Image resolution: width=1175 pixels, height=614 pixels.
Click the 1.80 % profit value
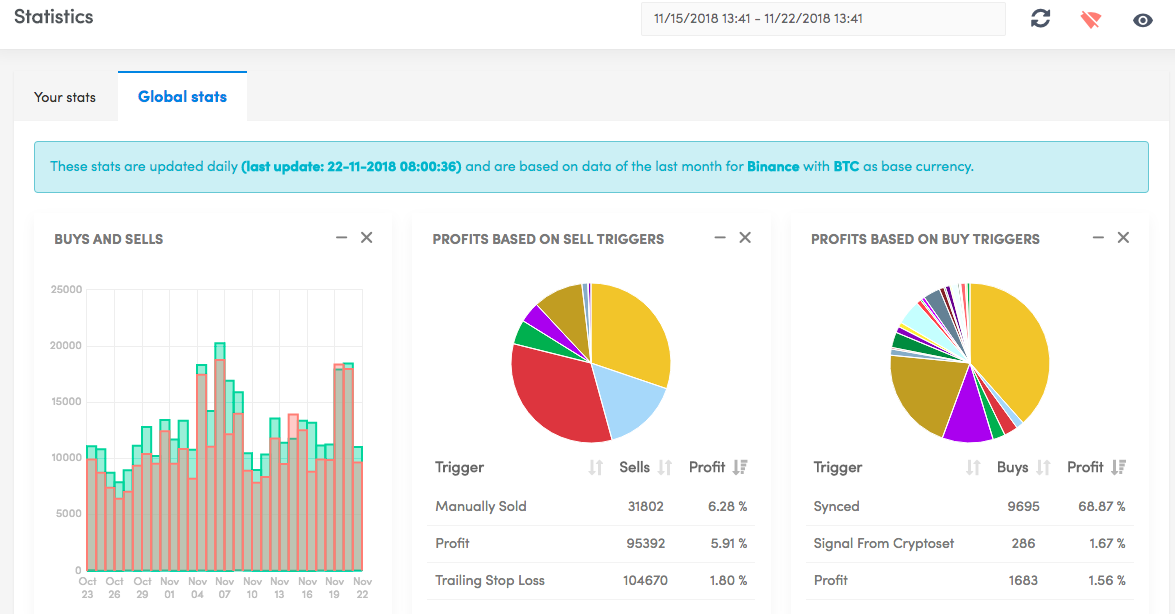point(728,580)
